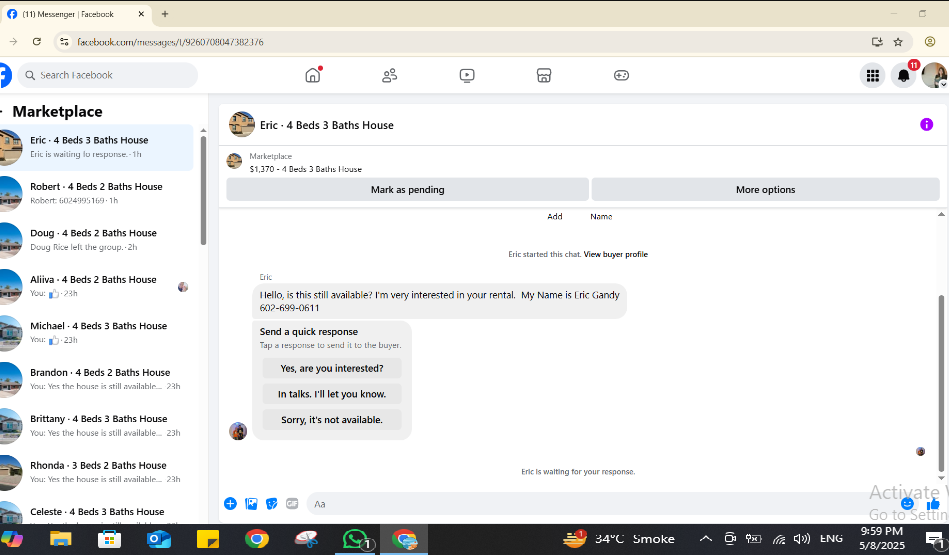
Task: Open the notifications bell icon
Action: (904, 76)
